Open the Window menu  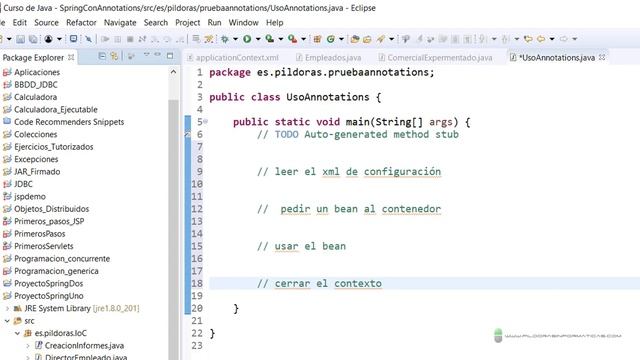(x=243, y=23)
